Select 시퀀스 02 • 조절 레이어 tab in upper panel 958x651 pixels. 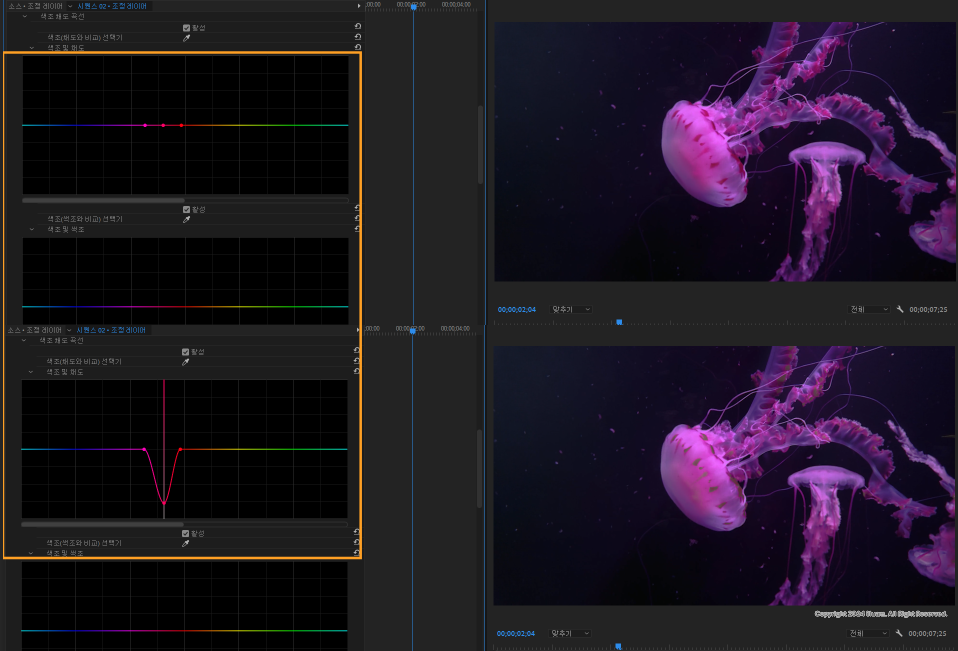[x=112, y=6]
